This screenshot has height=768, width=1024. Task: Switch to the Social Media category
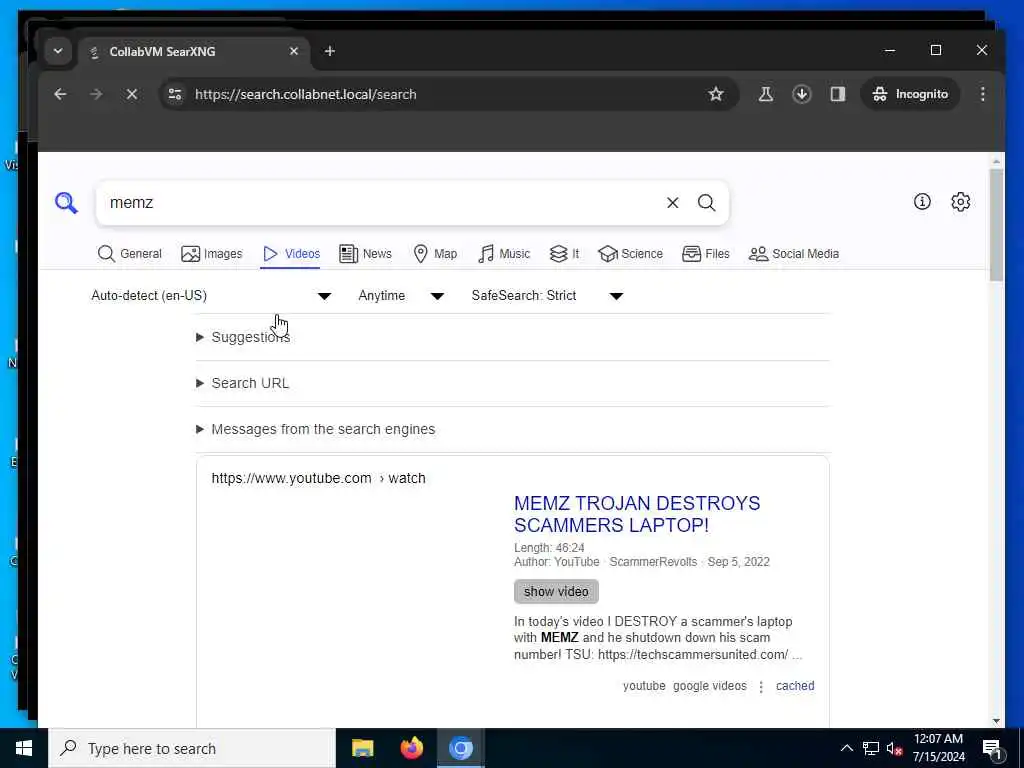[x=793, y=253]
